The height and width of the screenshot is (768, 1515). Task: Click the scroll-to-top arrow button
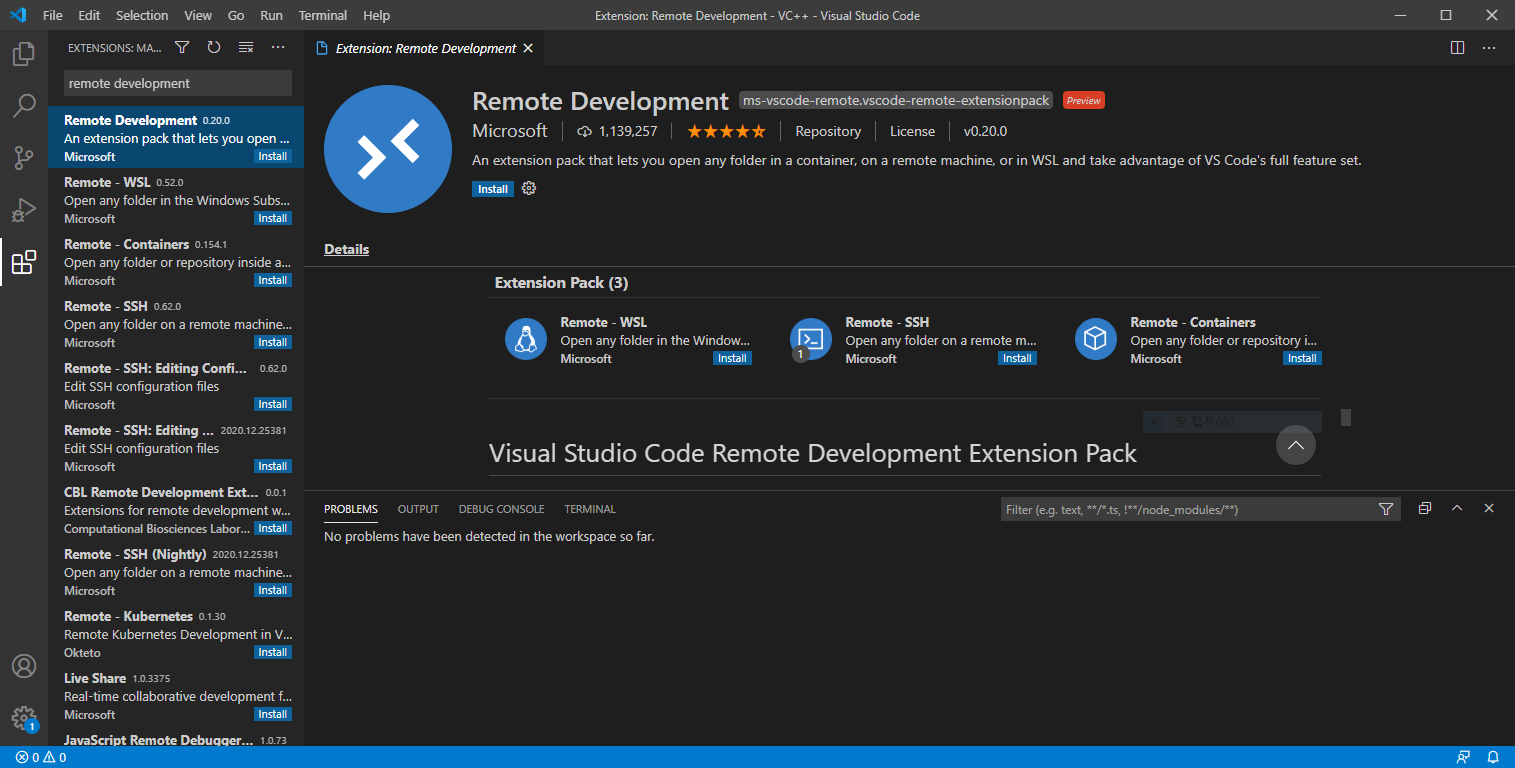coord(1296,445)
